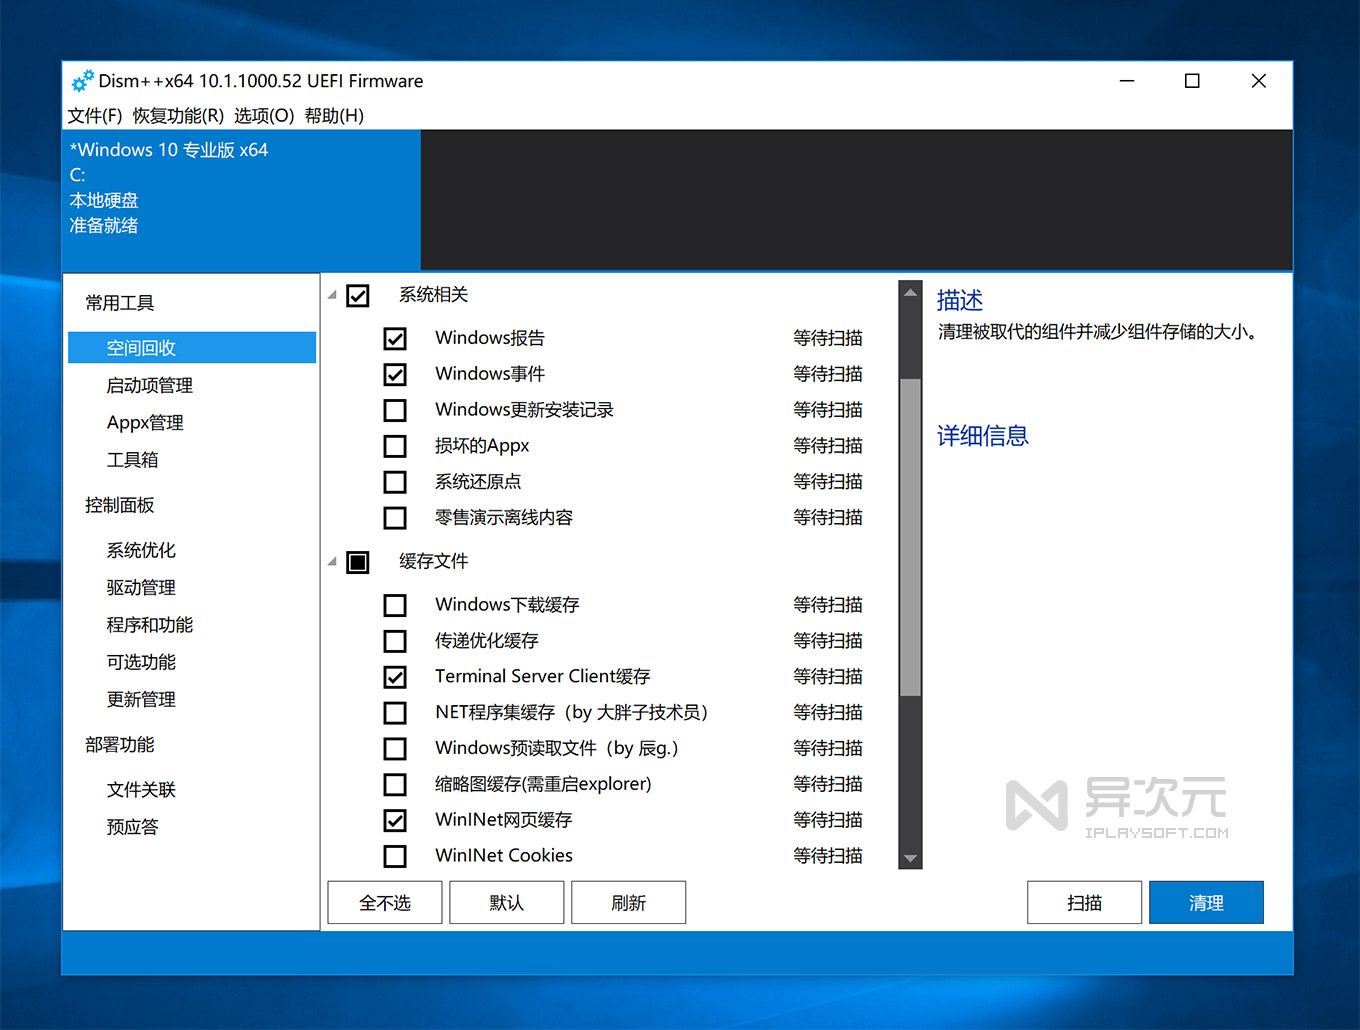Select the WinINet Cookies row label

[504, 856]
